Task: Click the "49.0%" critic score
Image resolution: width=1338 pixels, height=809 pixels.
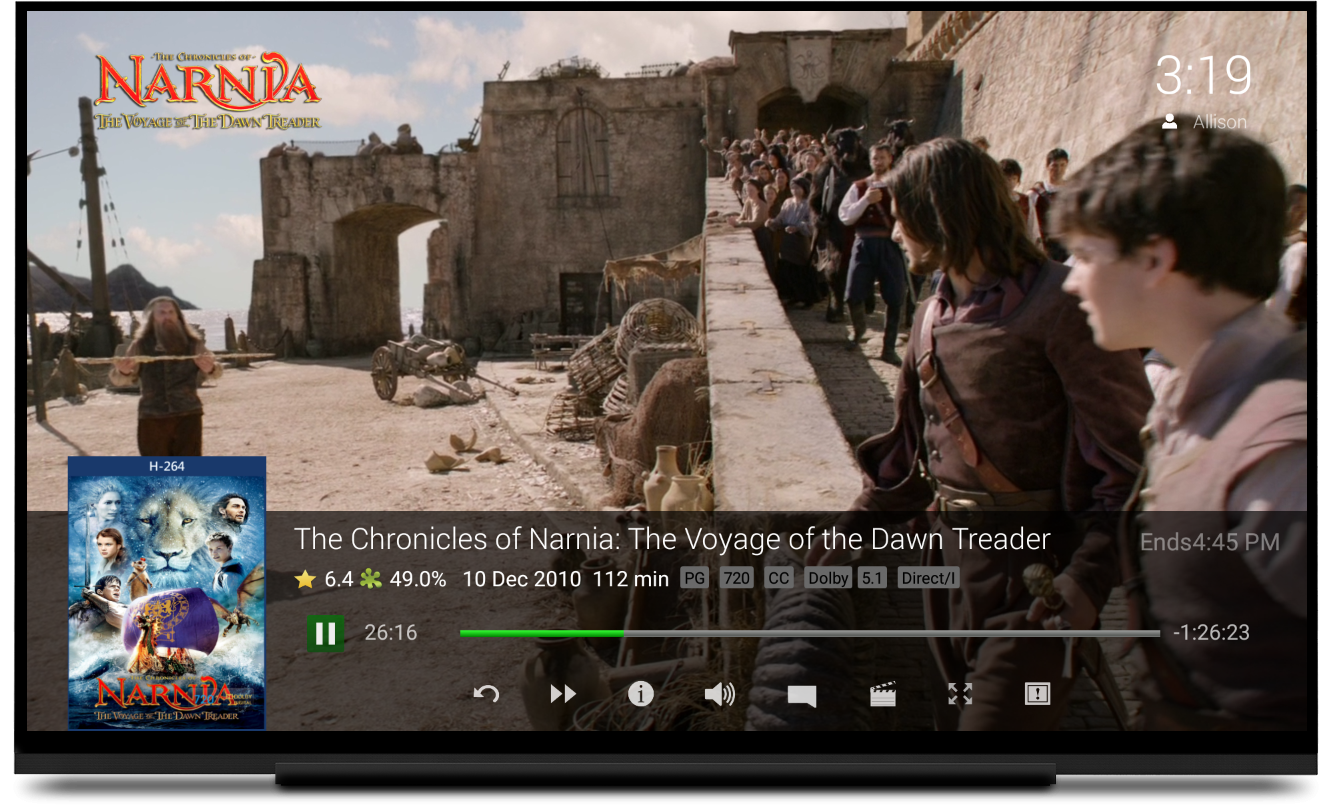Action: [x=418, y=578]
